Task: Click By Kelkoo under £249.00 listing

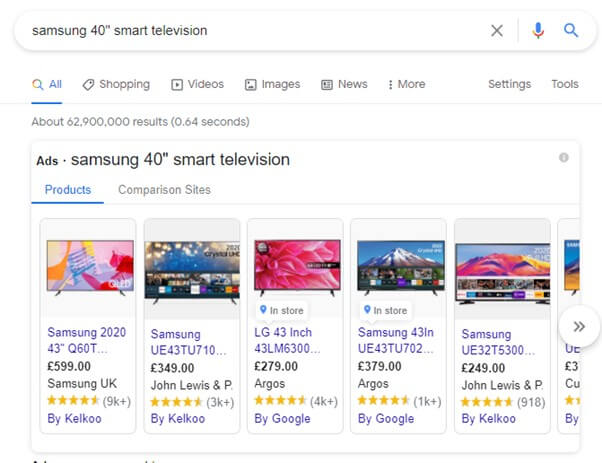Action: click(x=488, y=418)
